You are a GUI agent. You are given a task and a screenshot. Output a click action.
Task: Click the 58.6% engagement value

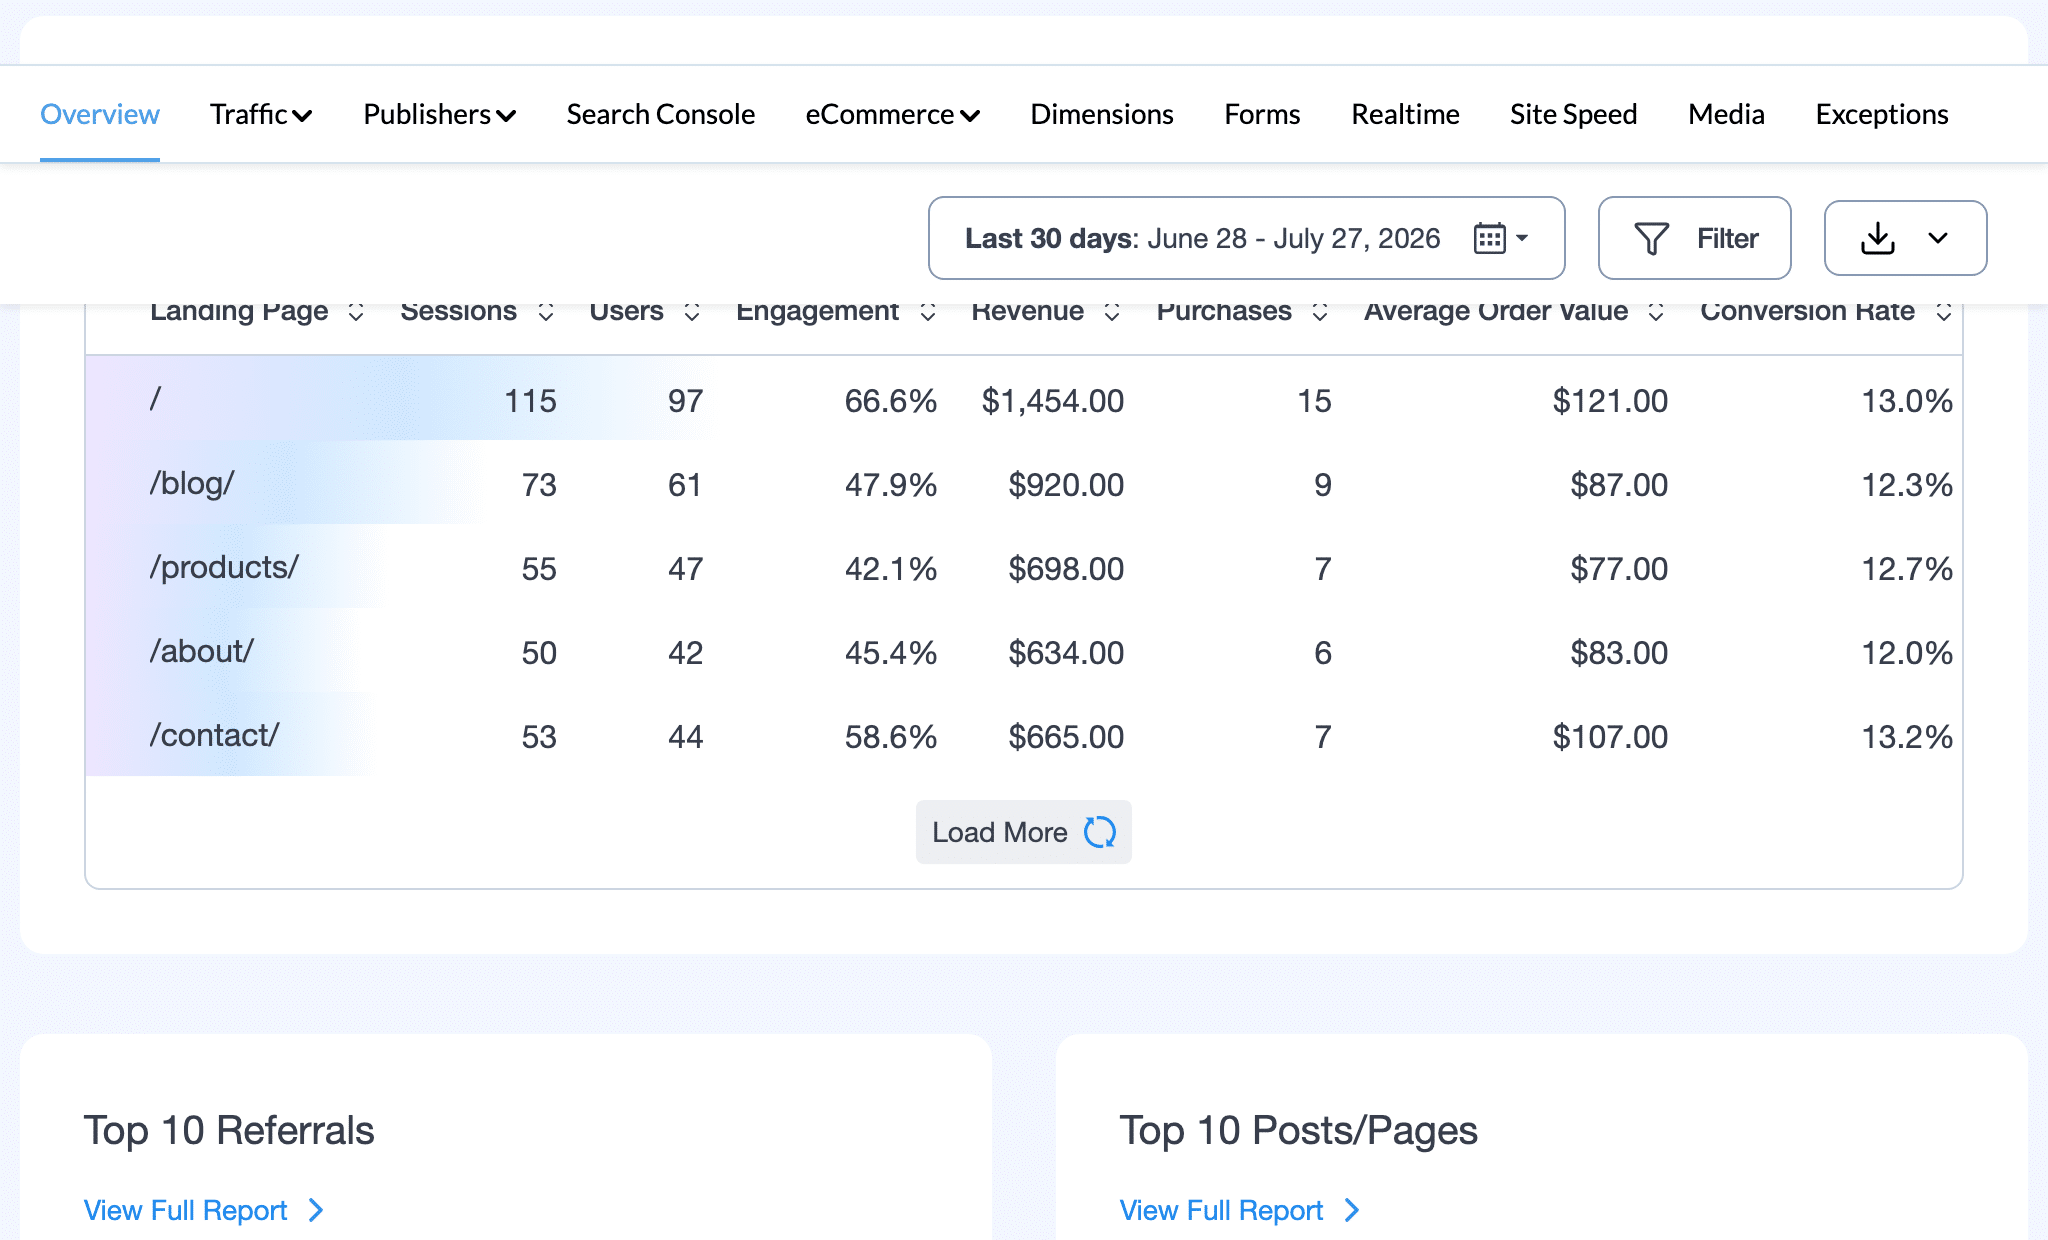click(x=891, y=737)
